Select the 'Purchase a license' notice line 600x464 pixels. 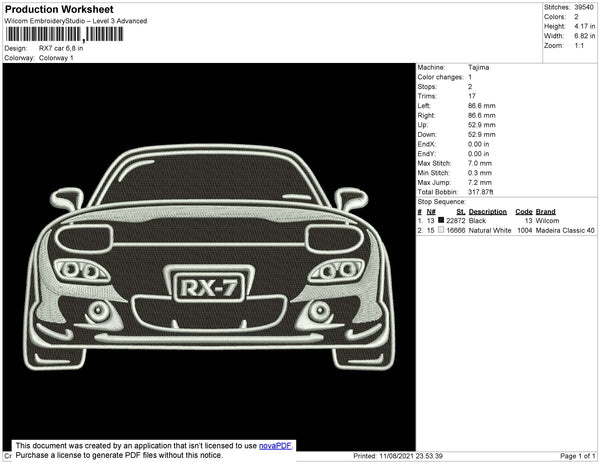point(119,455)
